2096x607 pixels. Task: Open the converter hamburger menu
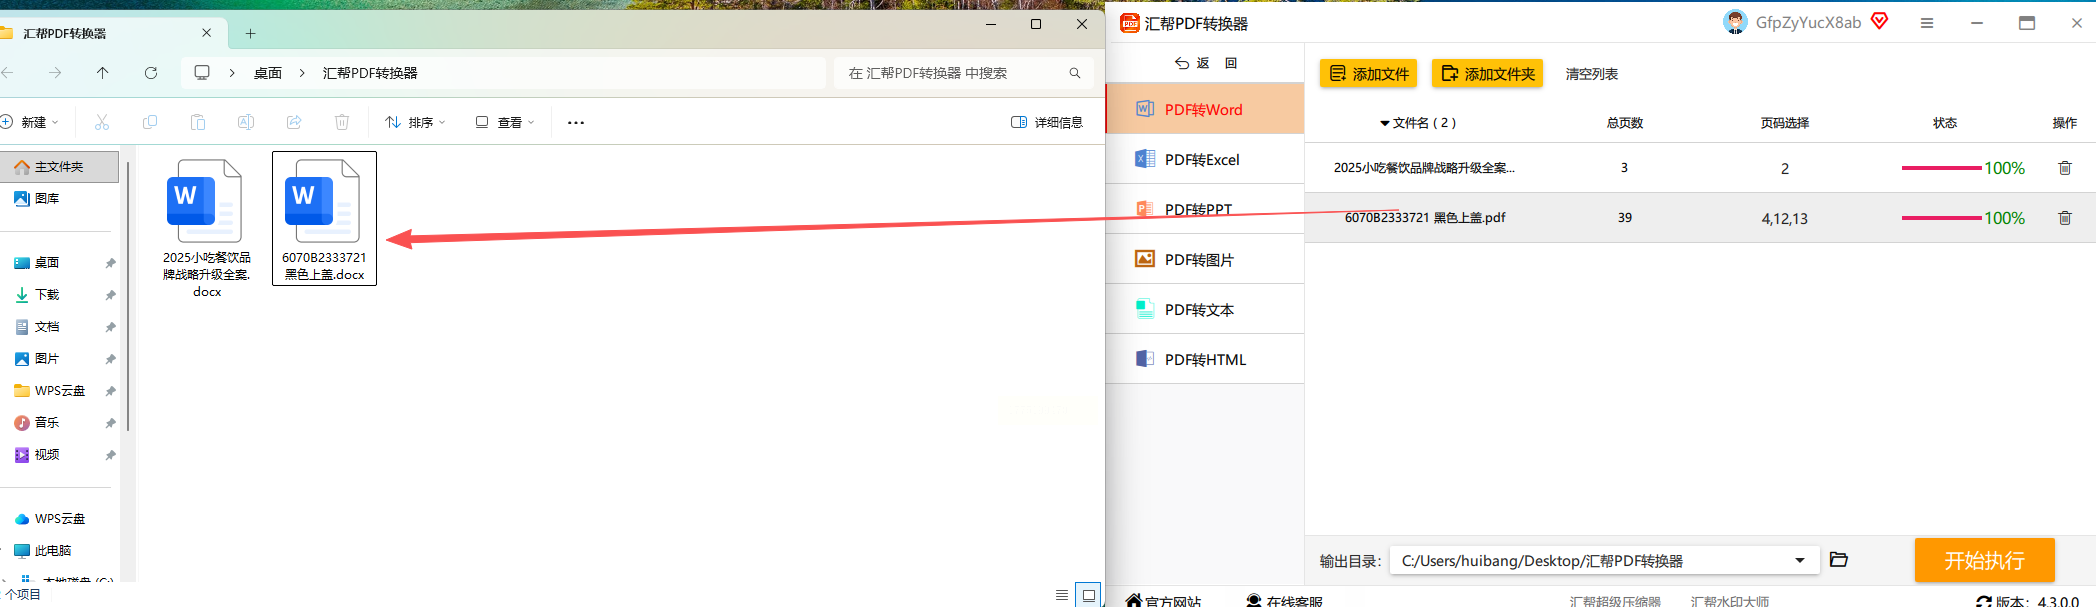coord(1926,23)
